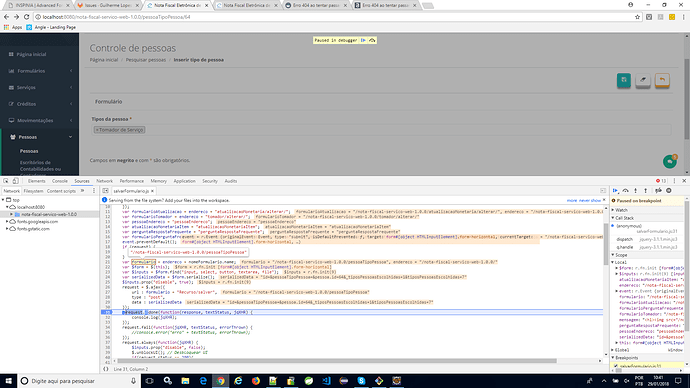Screen dimensions: 690x388
Task: Expand the Watch section
Action: click(648, 210)
